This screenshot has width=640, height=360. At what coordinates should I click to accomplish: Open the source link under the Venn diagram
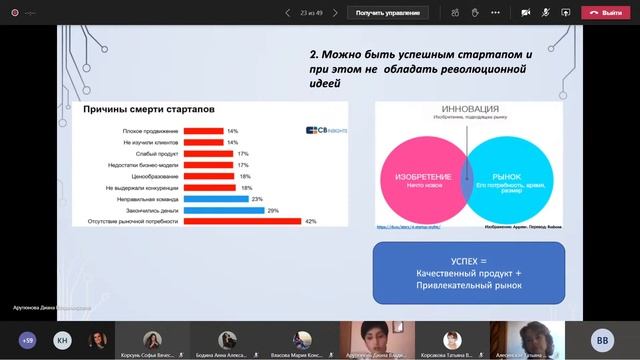408,227
